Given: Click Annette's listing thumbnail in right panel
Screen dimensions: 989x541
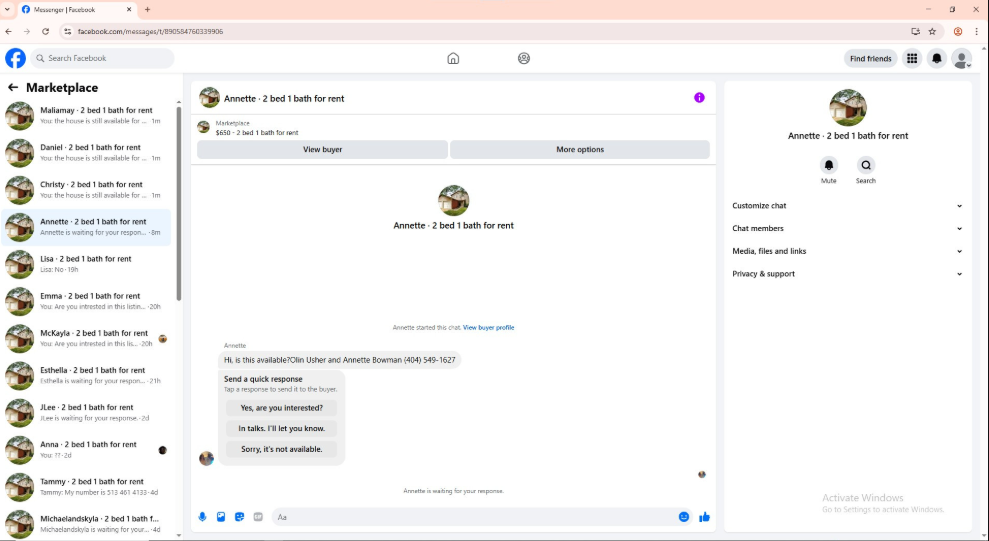Looking at the screenshot, I should (x=848, y=108).
